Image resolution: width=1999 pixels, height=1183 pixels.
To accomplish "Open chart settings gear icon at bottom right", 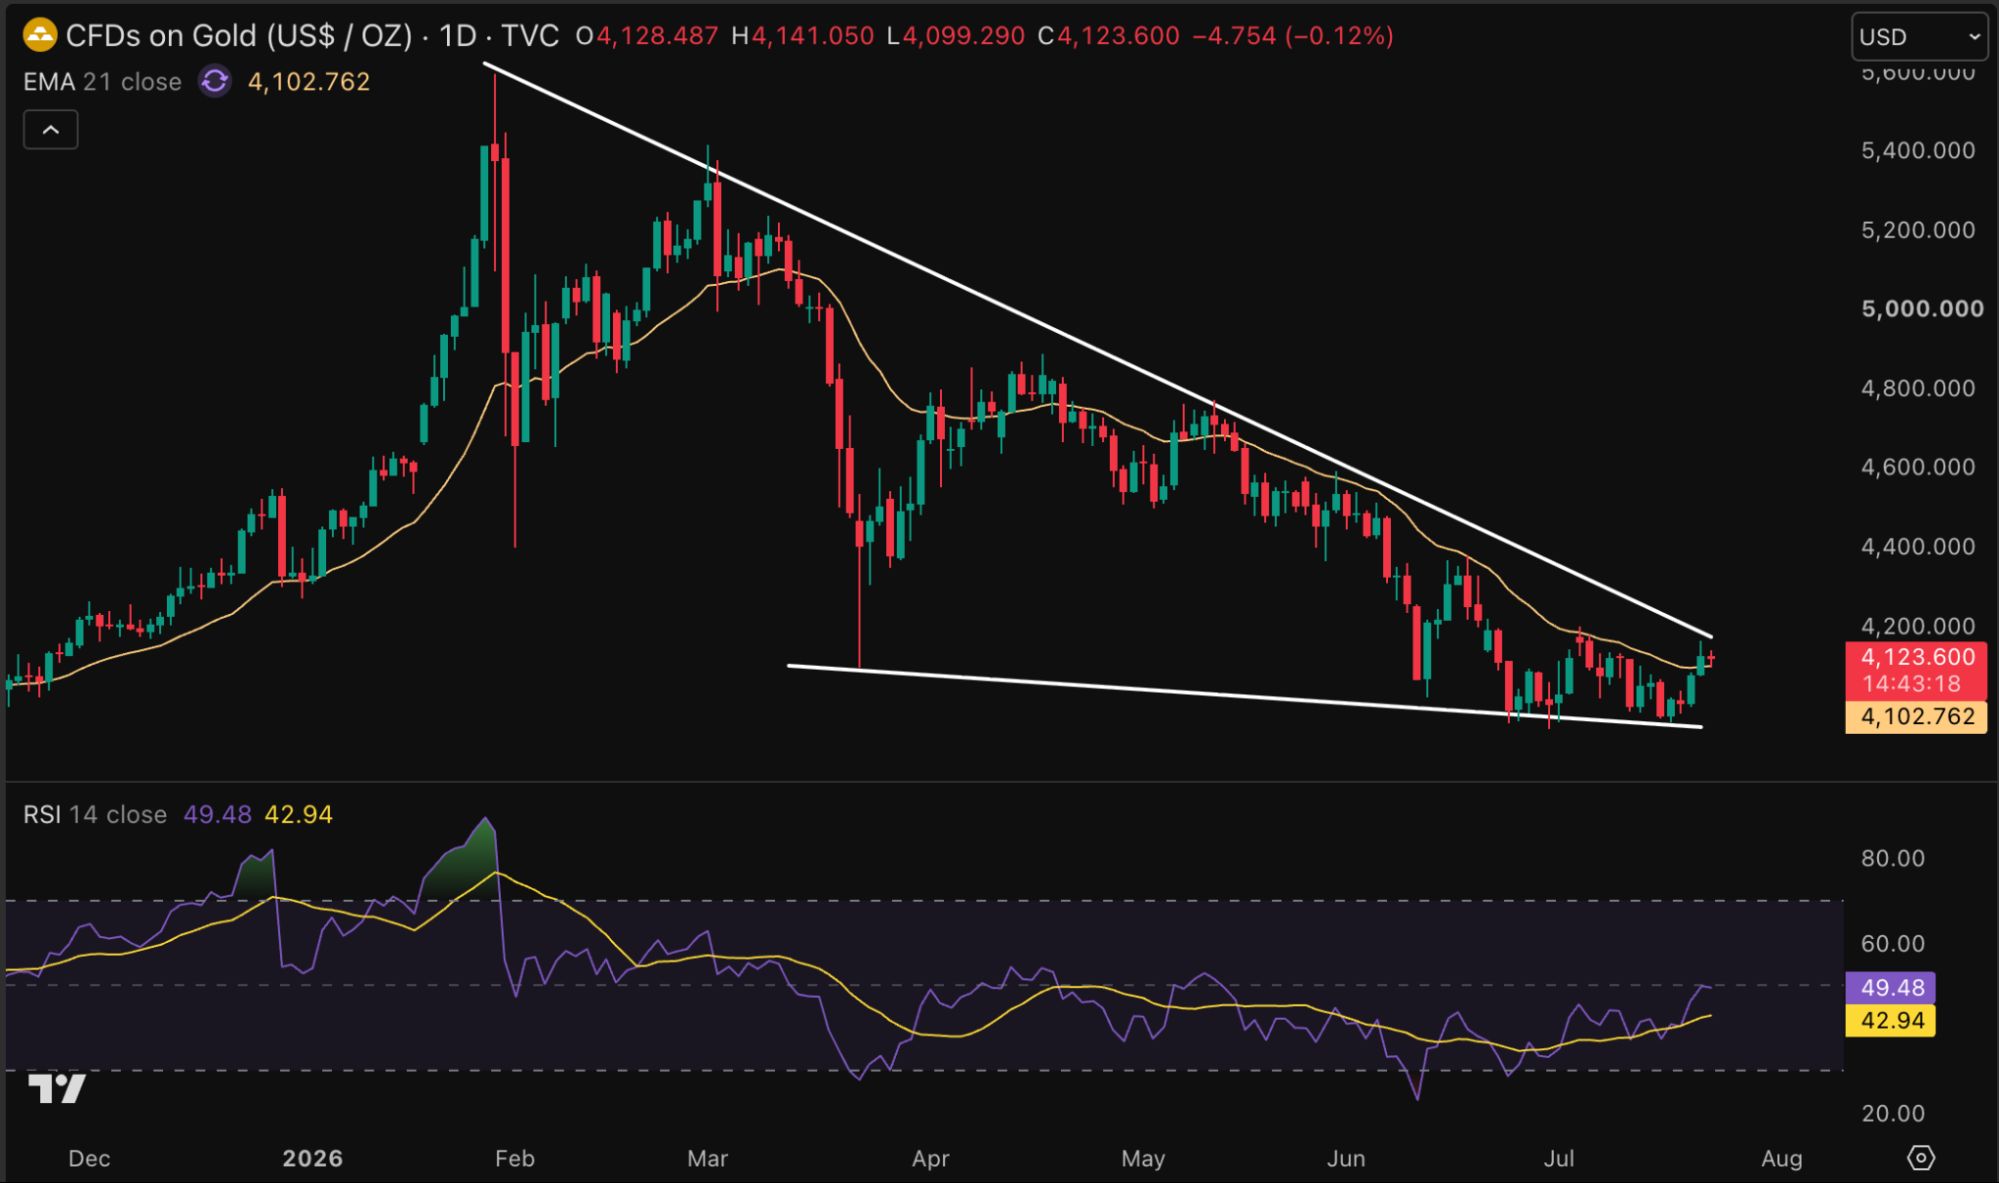I will click(x=1921, y=1158).
